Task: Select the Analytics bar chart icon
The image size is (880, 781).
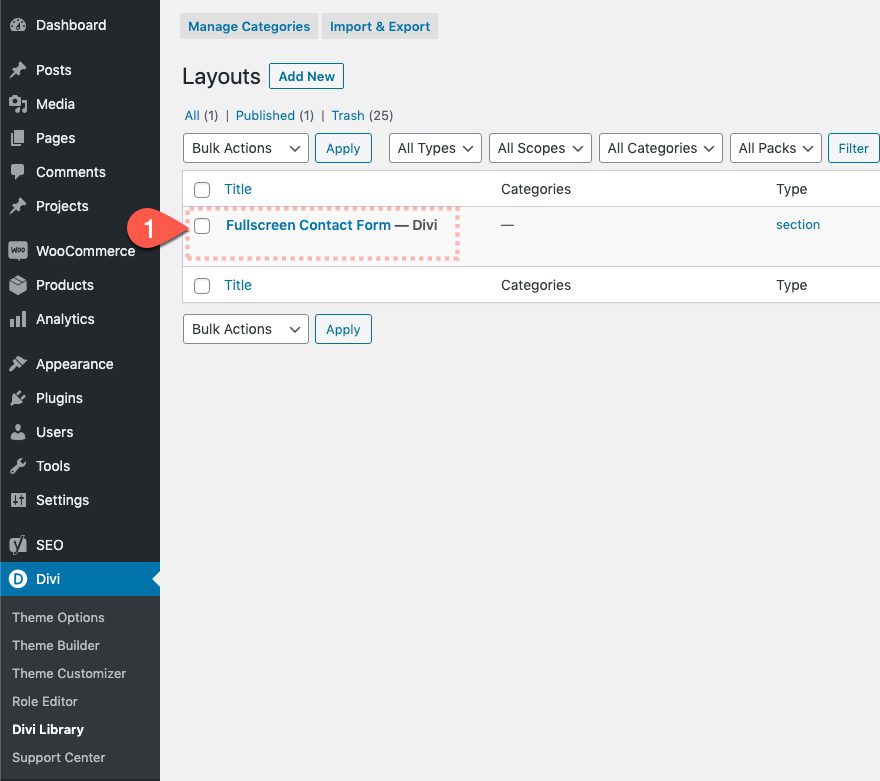Action: coord(20,319)
